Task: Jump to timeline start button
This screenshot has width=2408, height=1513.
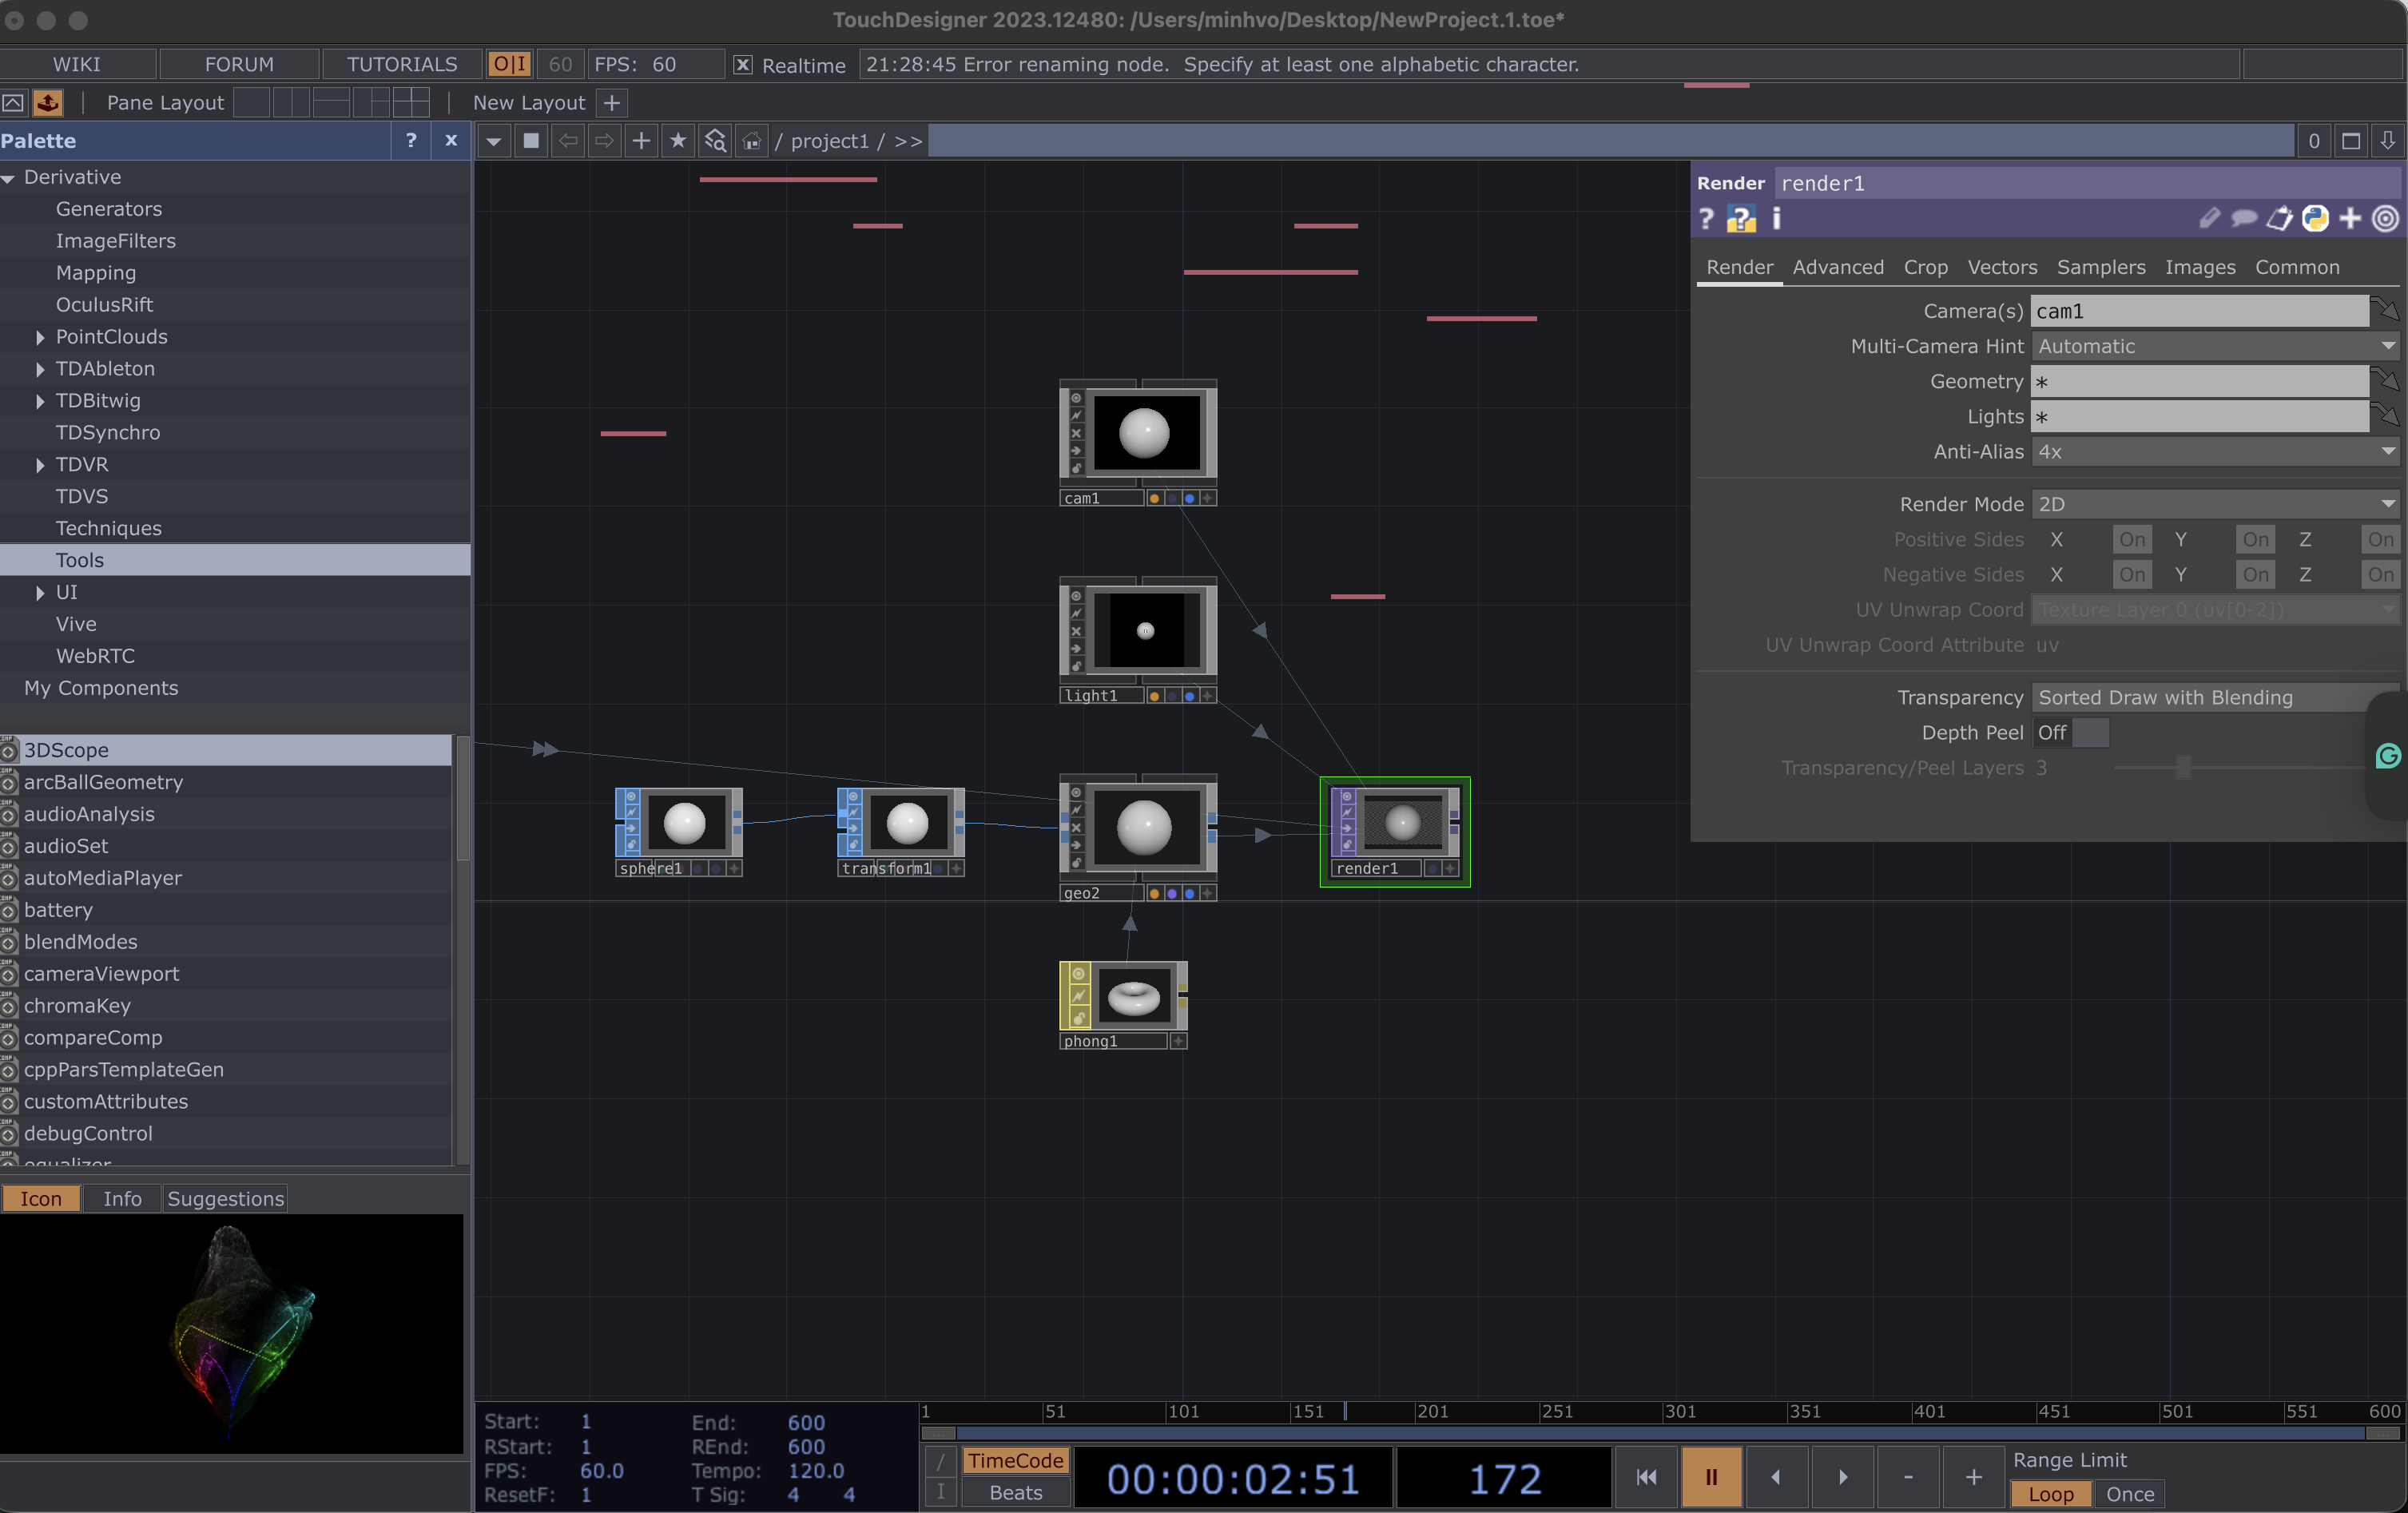Action: tap(1646, 1477)
